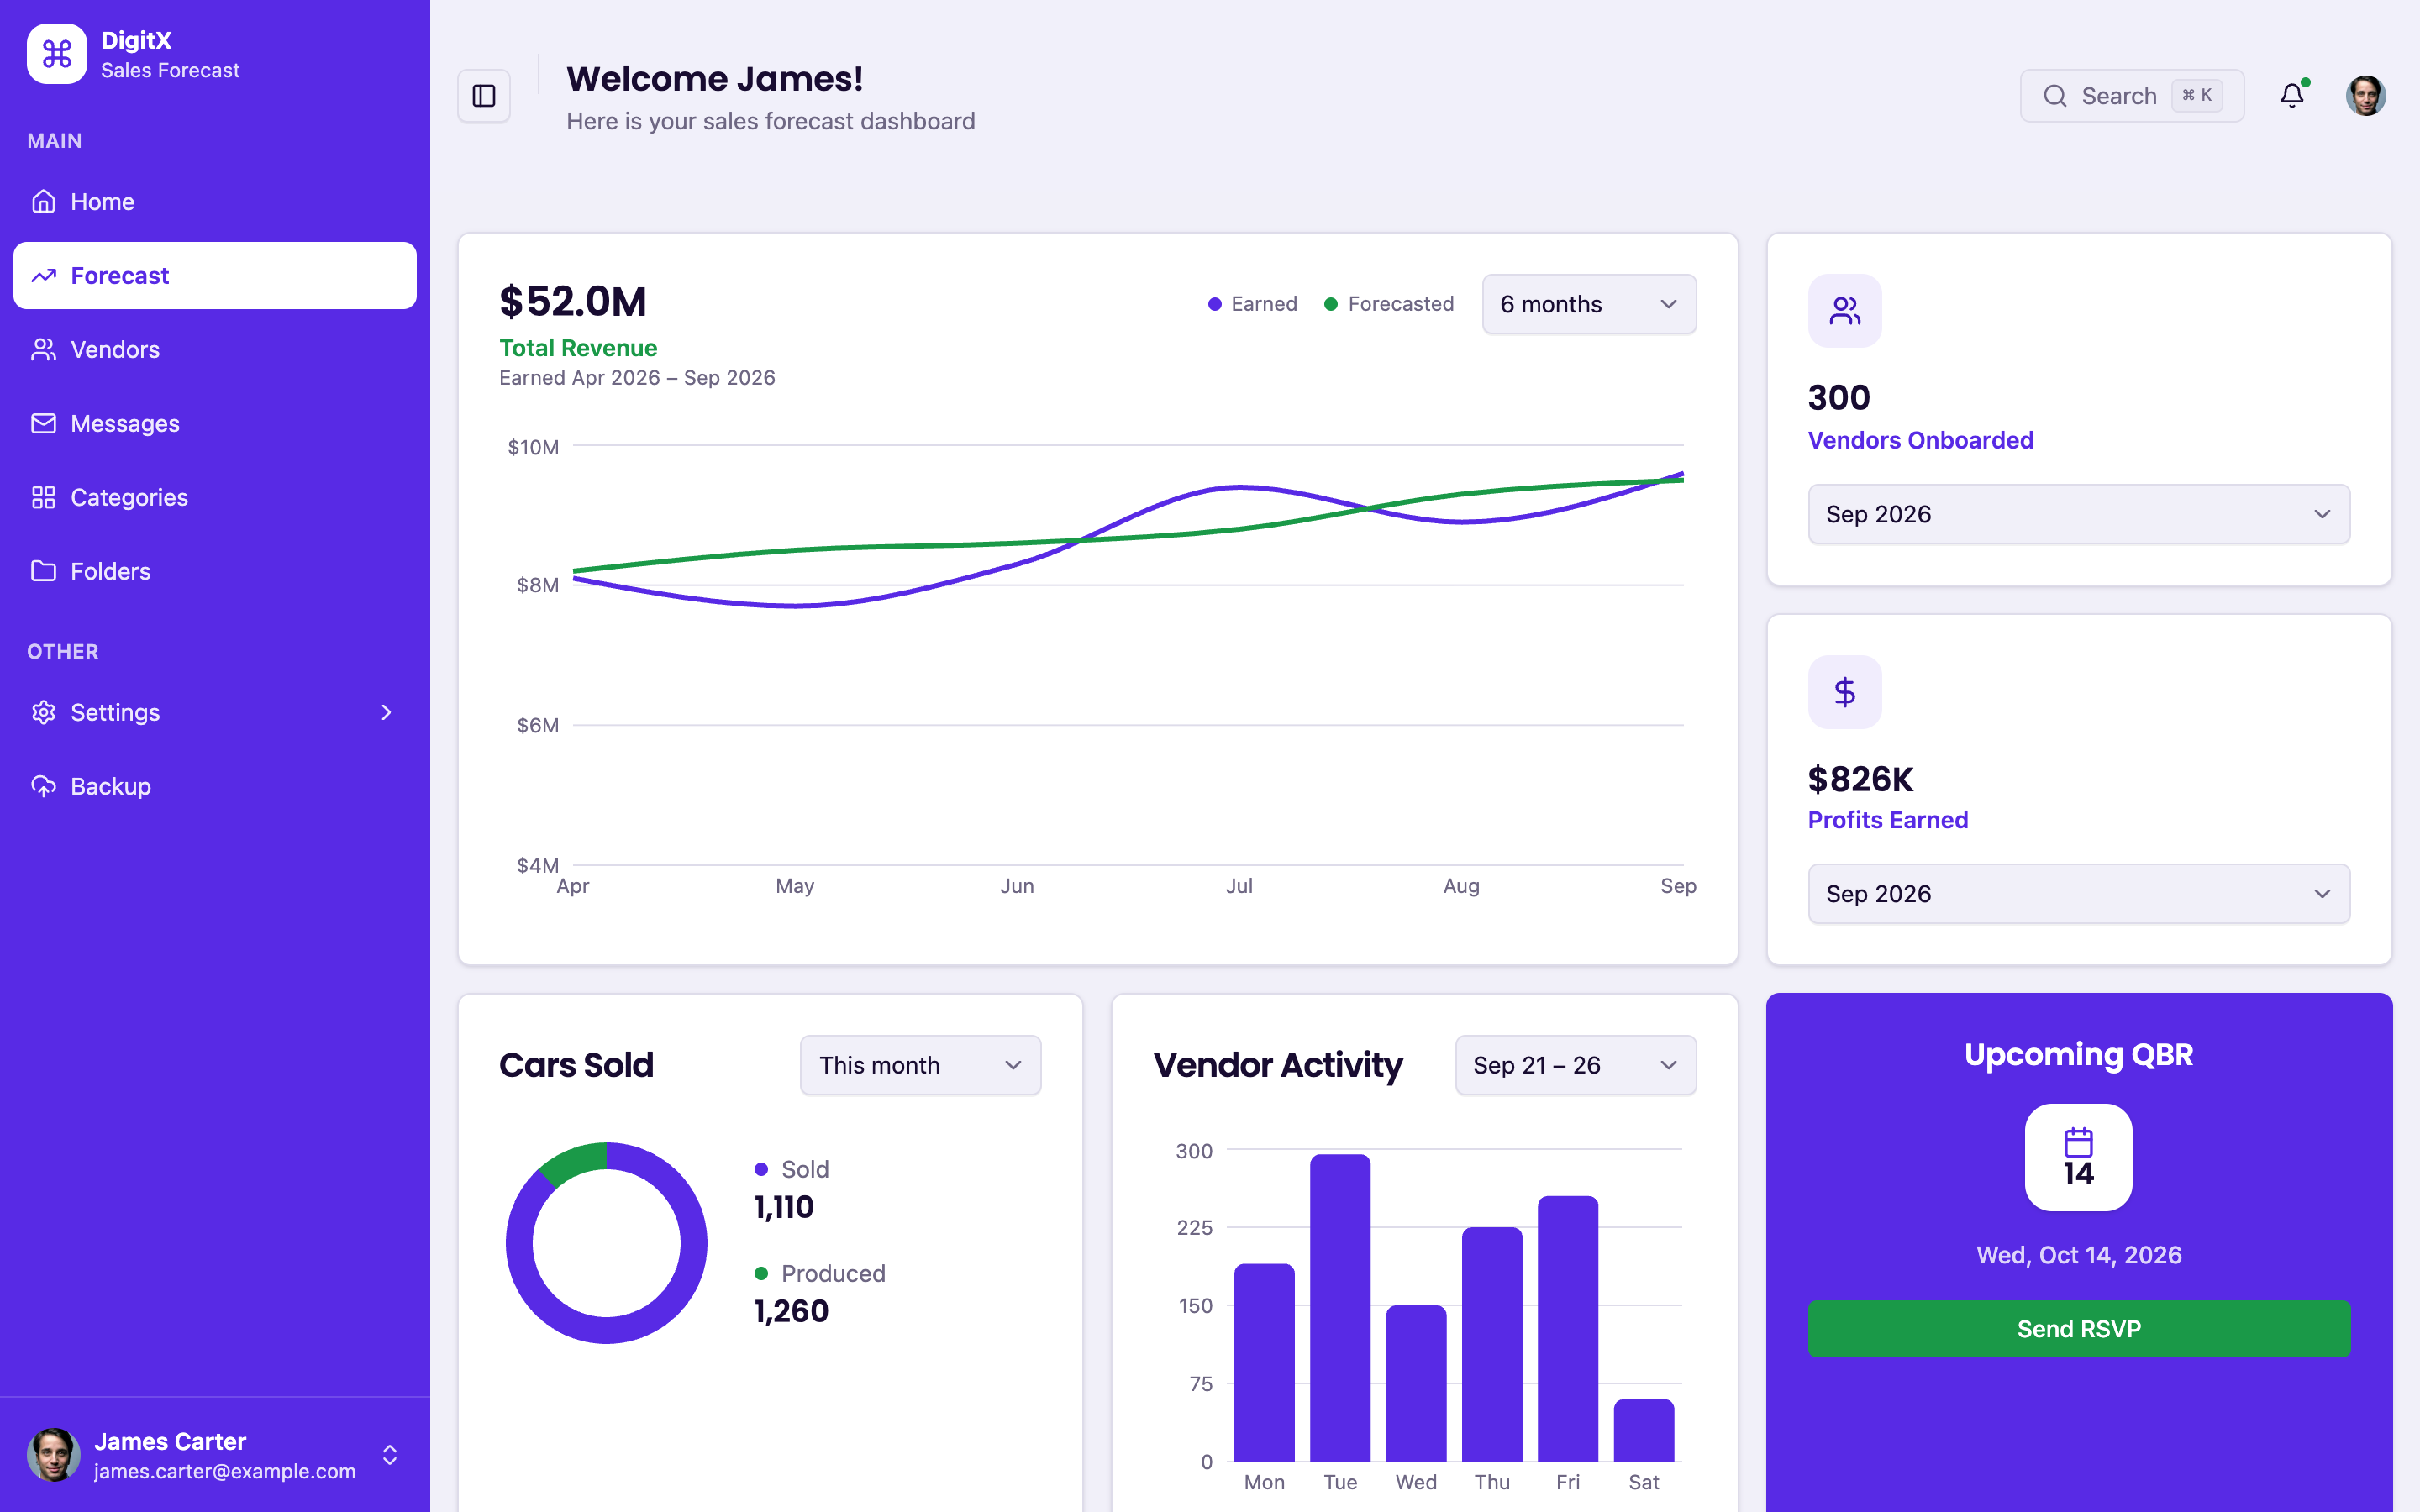This screenshot has height=1512, width=2420.
Task: Open the Folders section
Action: (215, 571)
